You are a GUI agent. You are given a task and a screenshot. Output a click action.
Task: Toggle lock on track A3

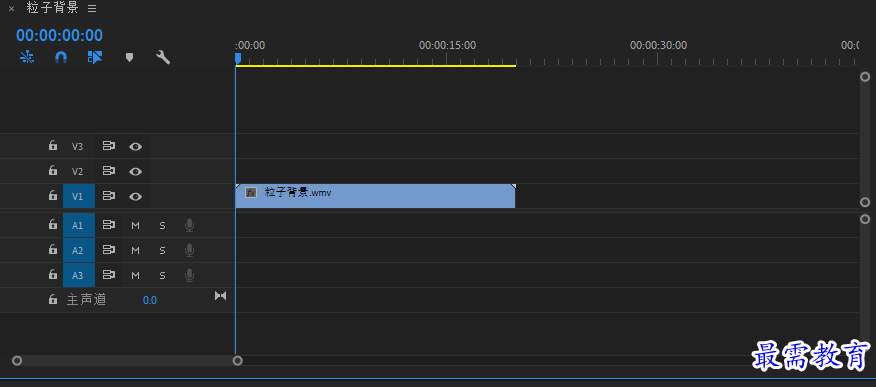coord(53,275)
